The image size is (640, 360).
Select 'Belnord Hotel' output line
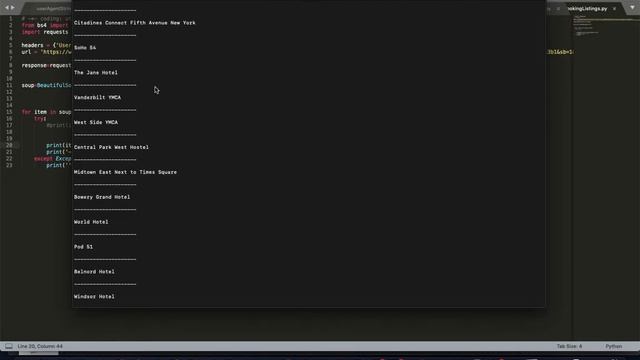click(x=94, y=272)
